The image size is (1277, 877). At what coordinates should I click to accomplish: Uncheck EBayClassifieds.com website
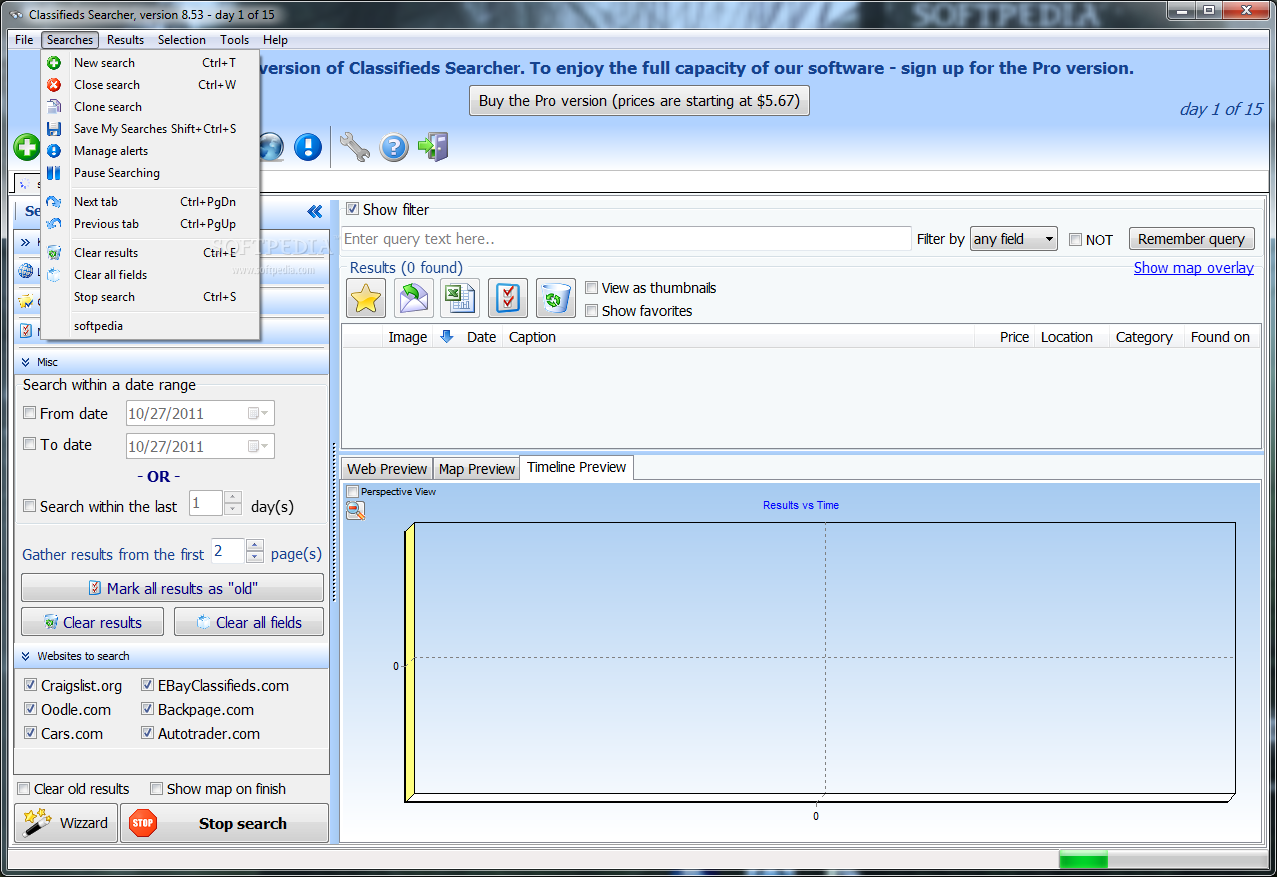tap(148, 686)
